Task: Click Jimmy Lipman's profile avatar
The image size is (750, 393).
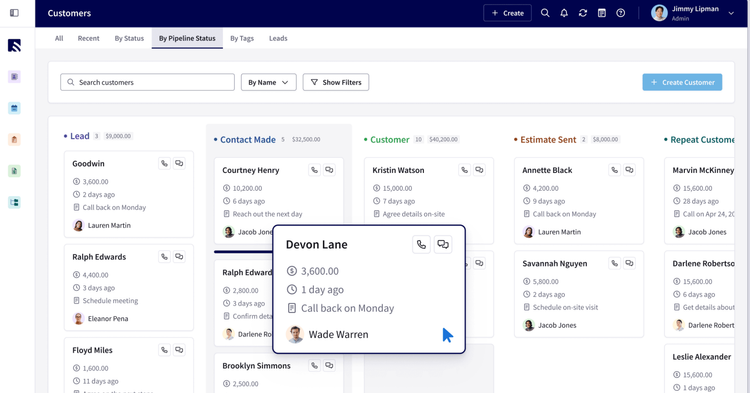Action: (x=659, y=13)
